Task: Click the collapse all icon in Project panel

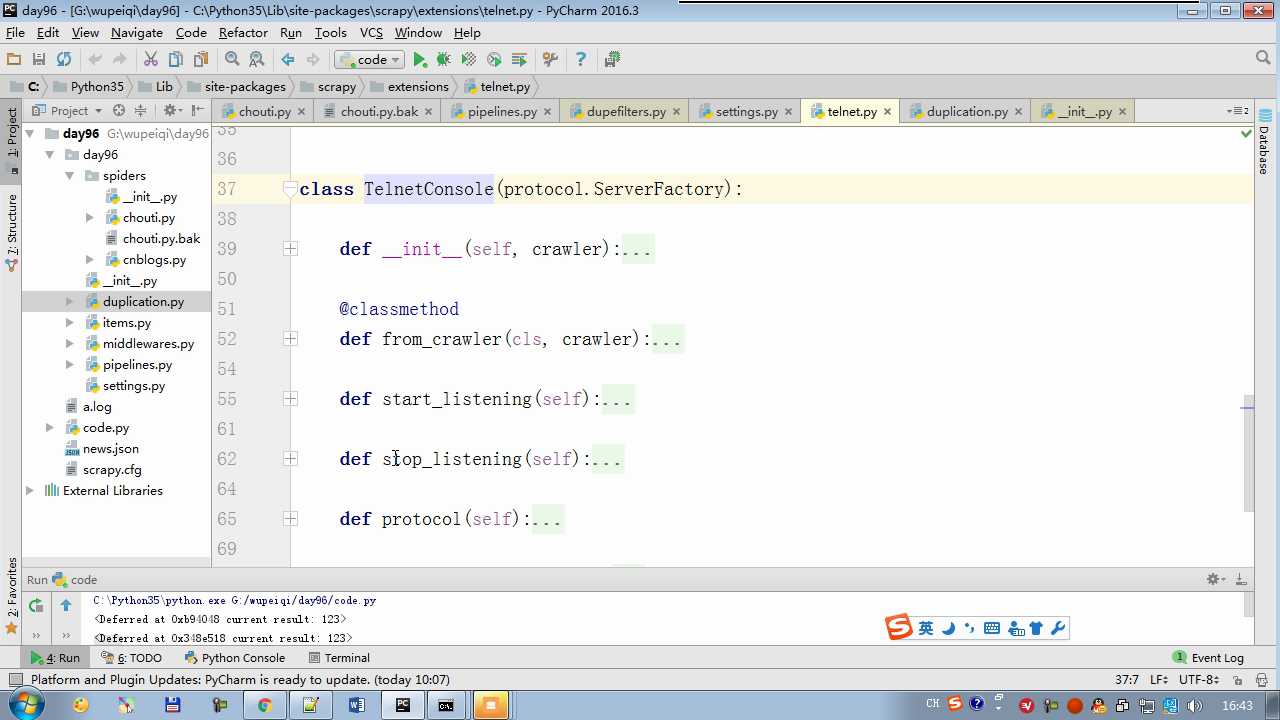Action: (140, 110)
